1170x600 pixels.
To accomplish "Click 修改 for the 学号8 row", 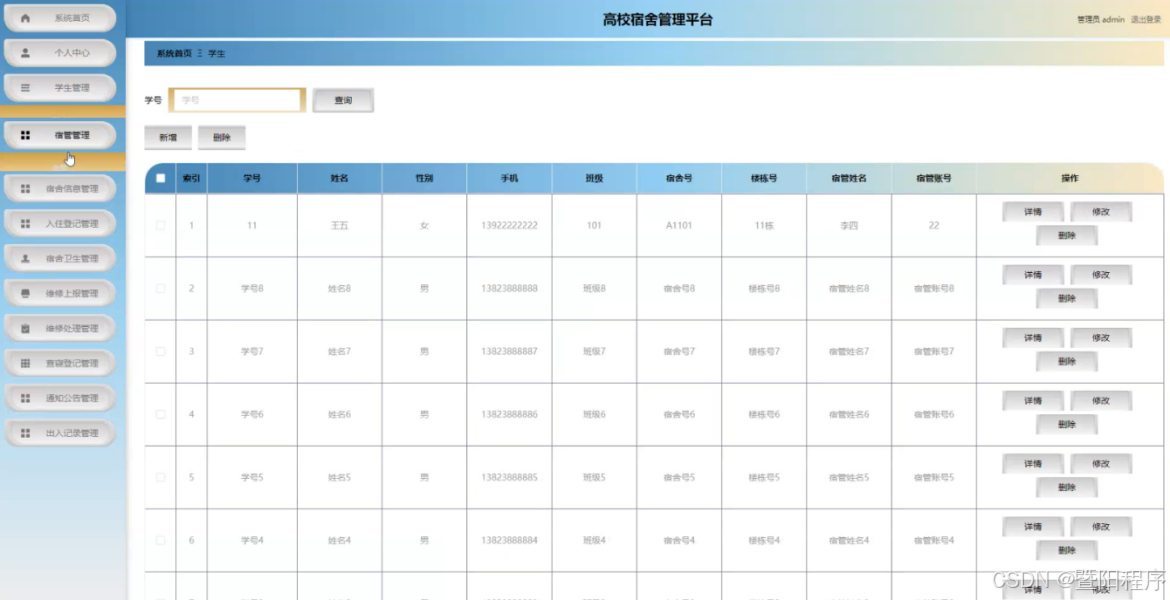I will point(1101,275).
